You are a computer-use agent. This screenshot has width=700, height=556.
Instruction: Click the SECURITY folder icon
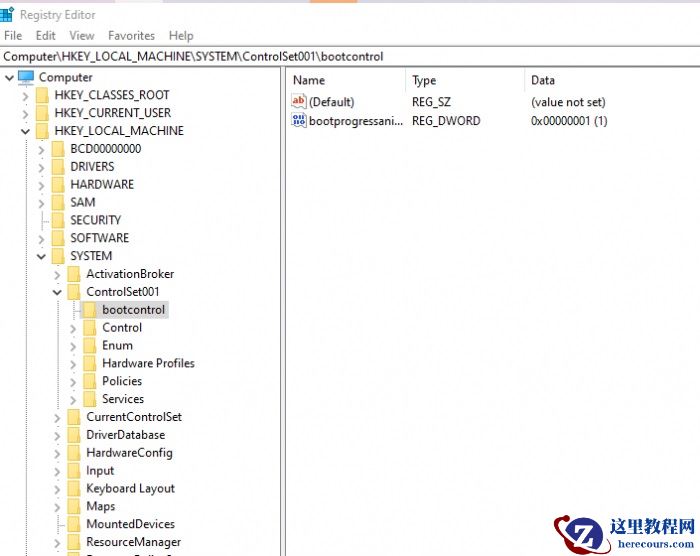[x=58, y=220]
